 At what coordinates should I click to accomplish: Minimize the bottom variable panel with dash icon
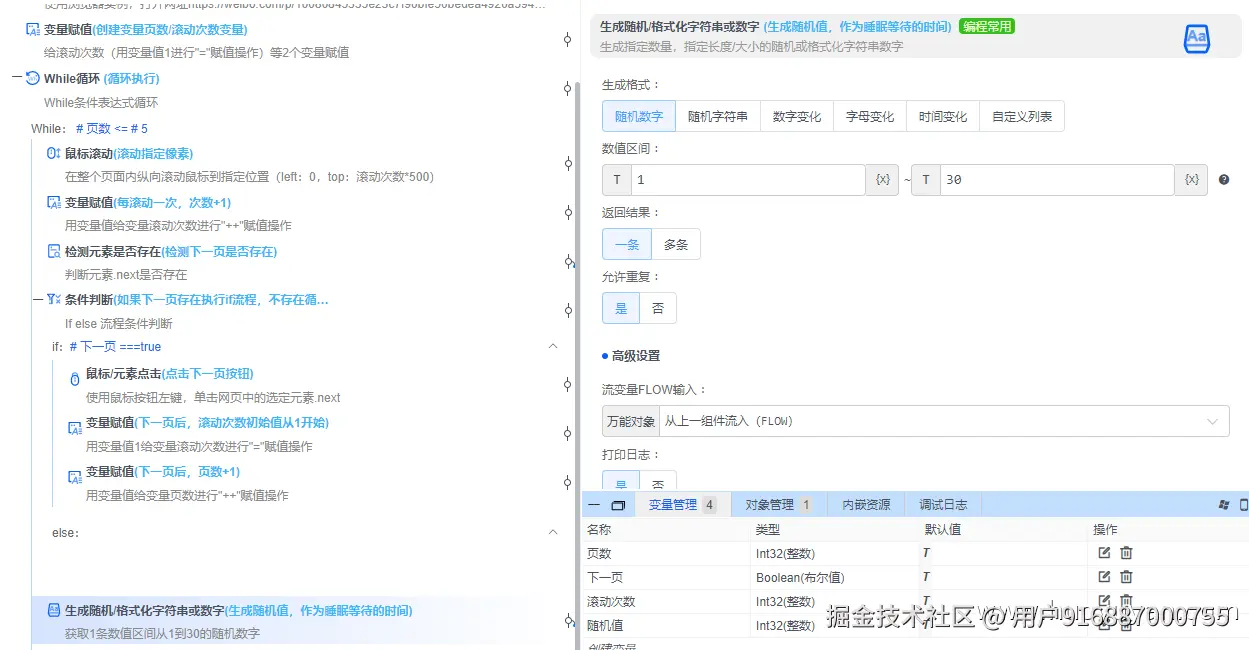tap(594, 505)
